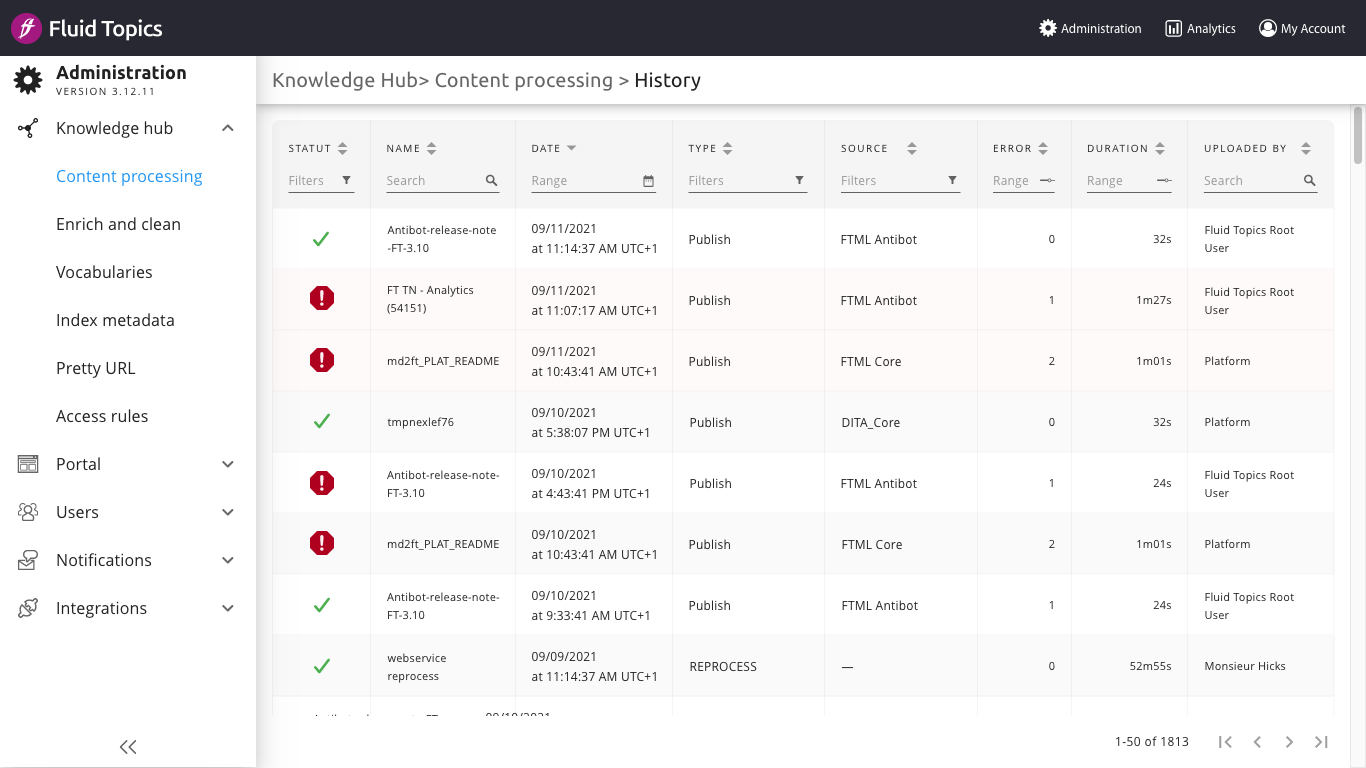Screen dimensions: 1366x768
Task: Click the 'DITA_Core' source cell
Action: coord(871,423)
